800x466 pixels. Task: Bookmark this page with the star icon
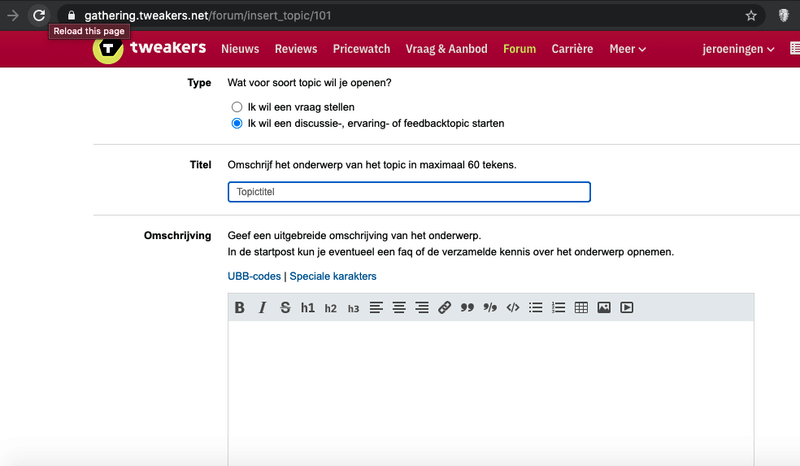pyautogui.click(x=751, y=16)
